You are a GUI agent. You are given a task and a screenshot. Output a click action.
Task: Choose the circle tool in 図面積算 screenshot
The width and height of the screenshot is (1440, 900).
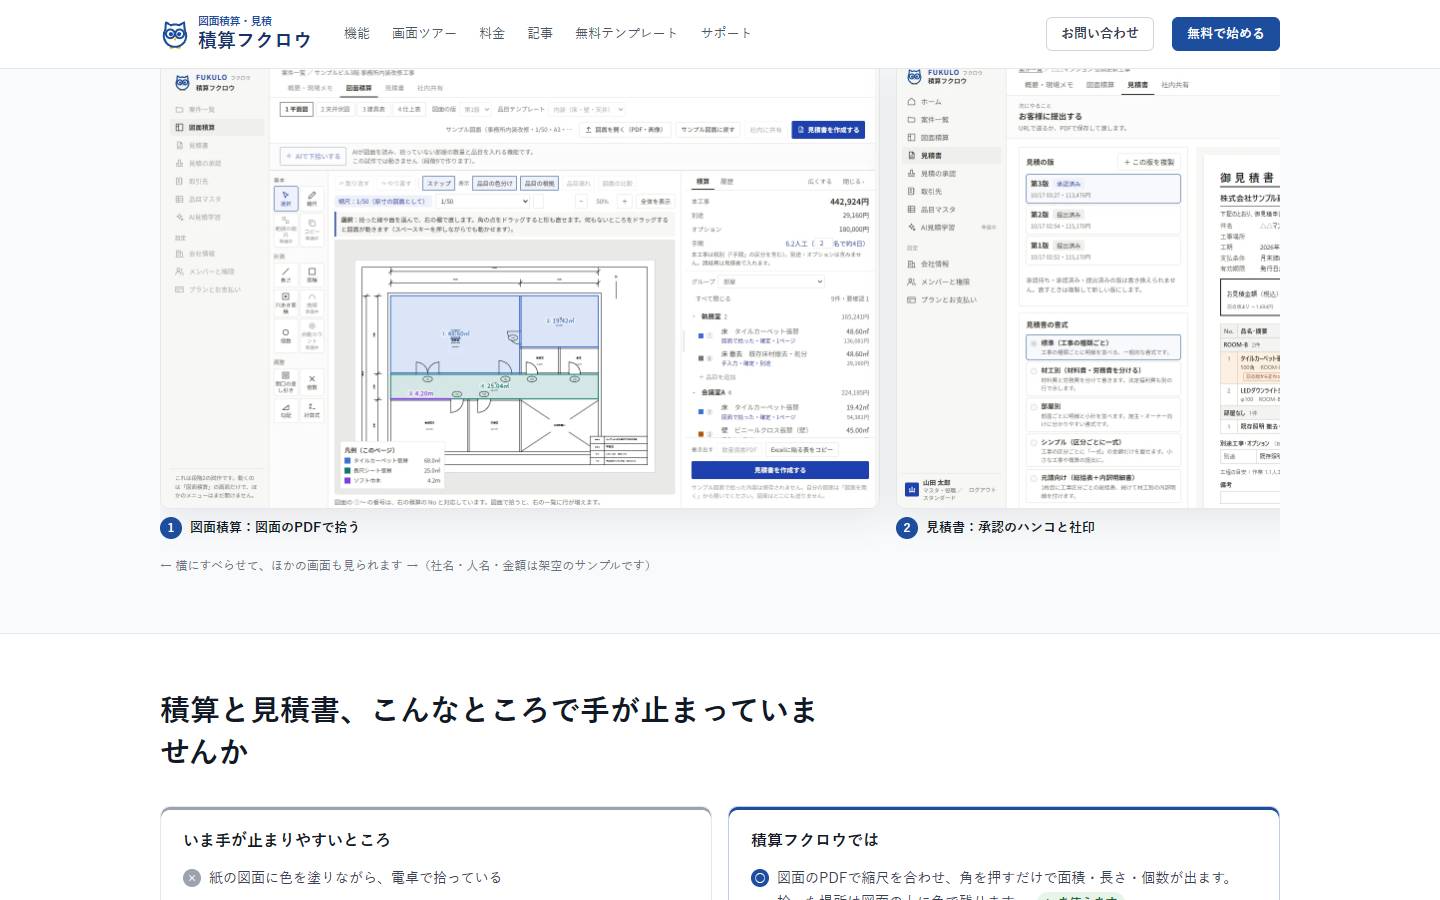[x=286, y=334]
